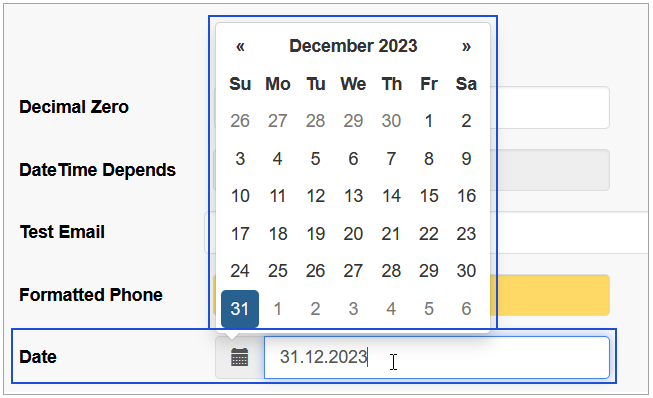
Task: Click into the Date text input
Action: (436, 357)
